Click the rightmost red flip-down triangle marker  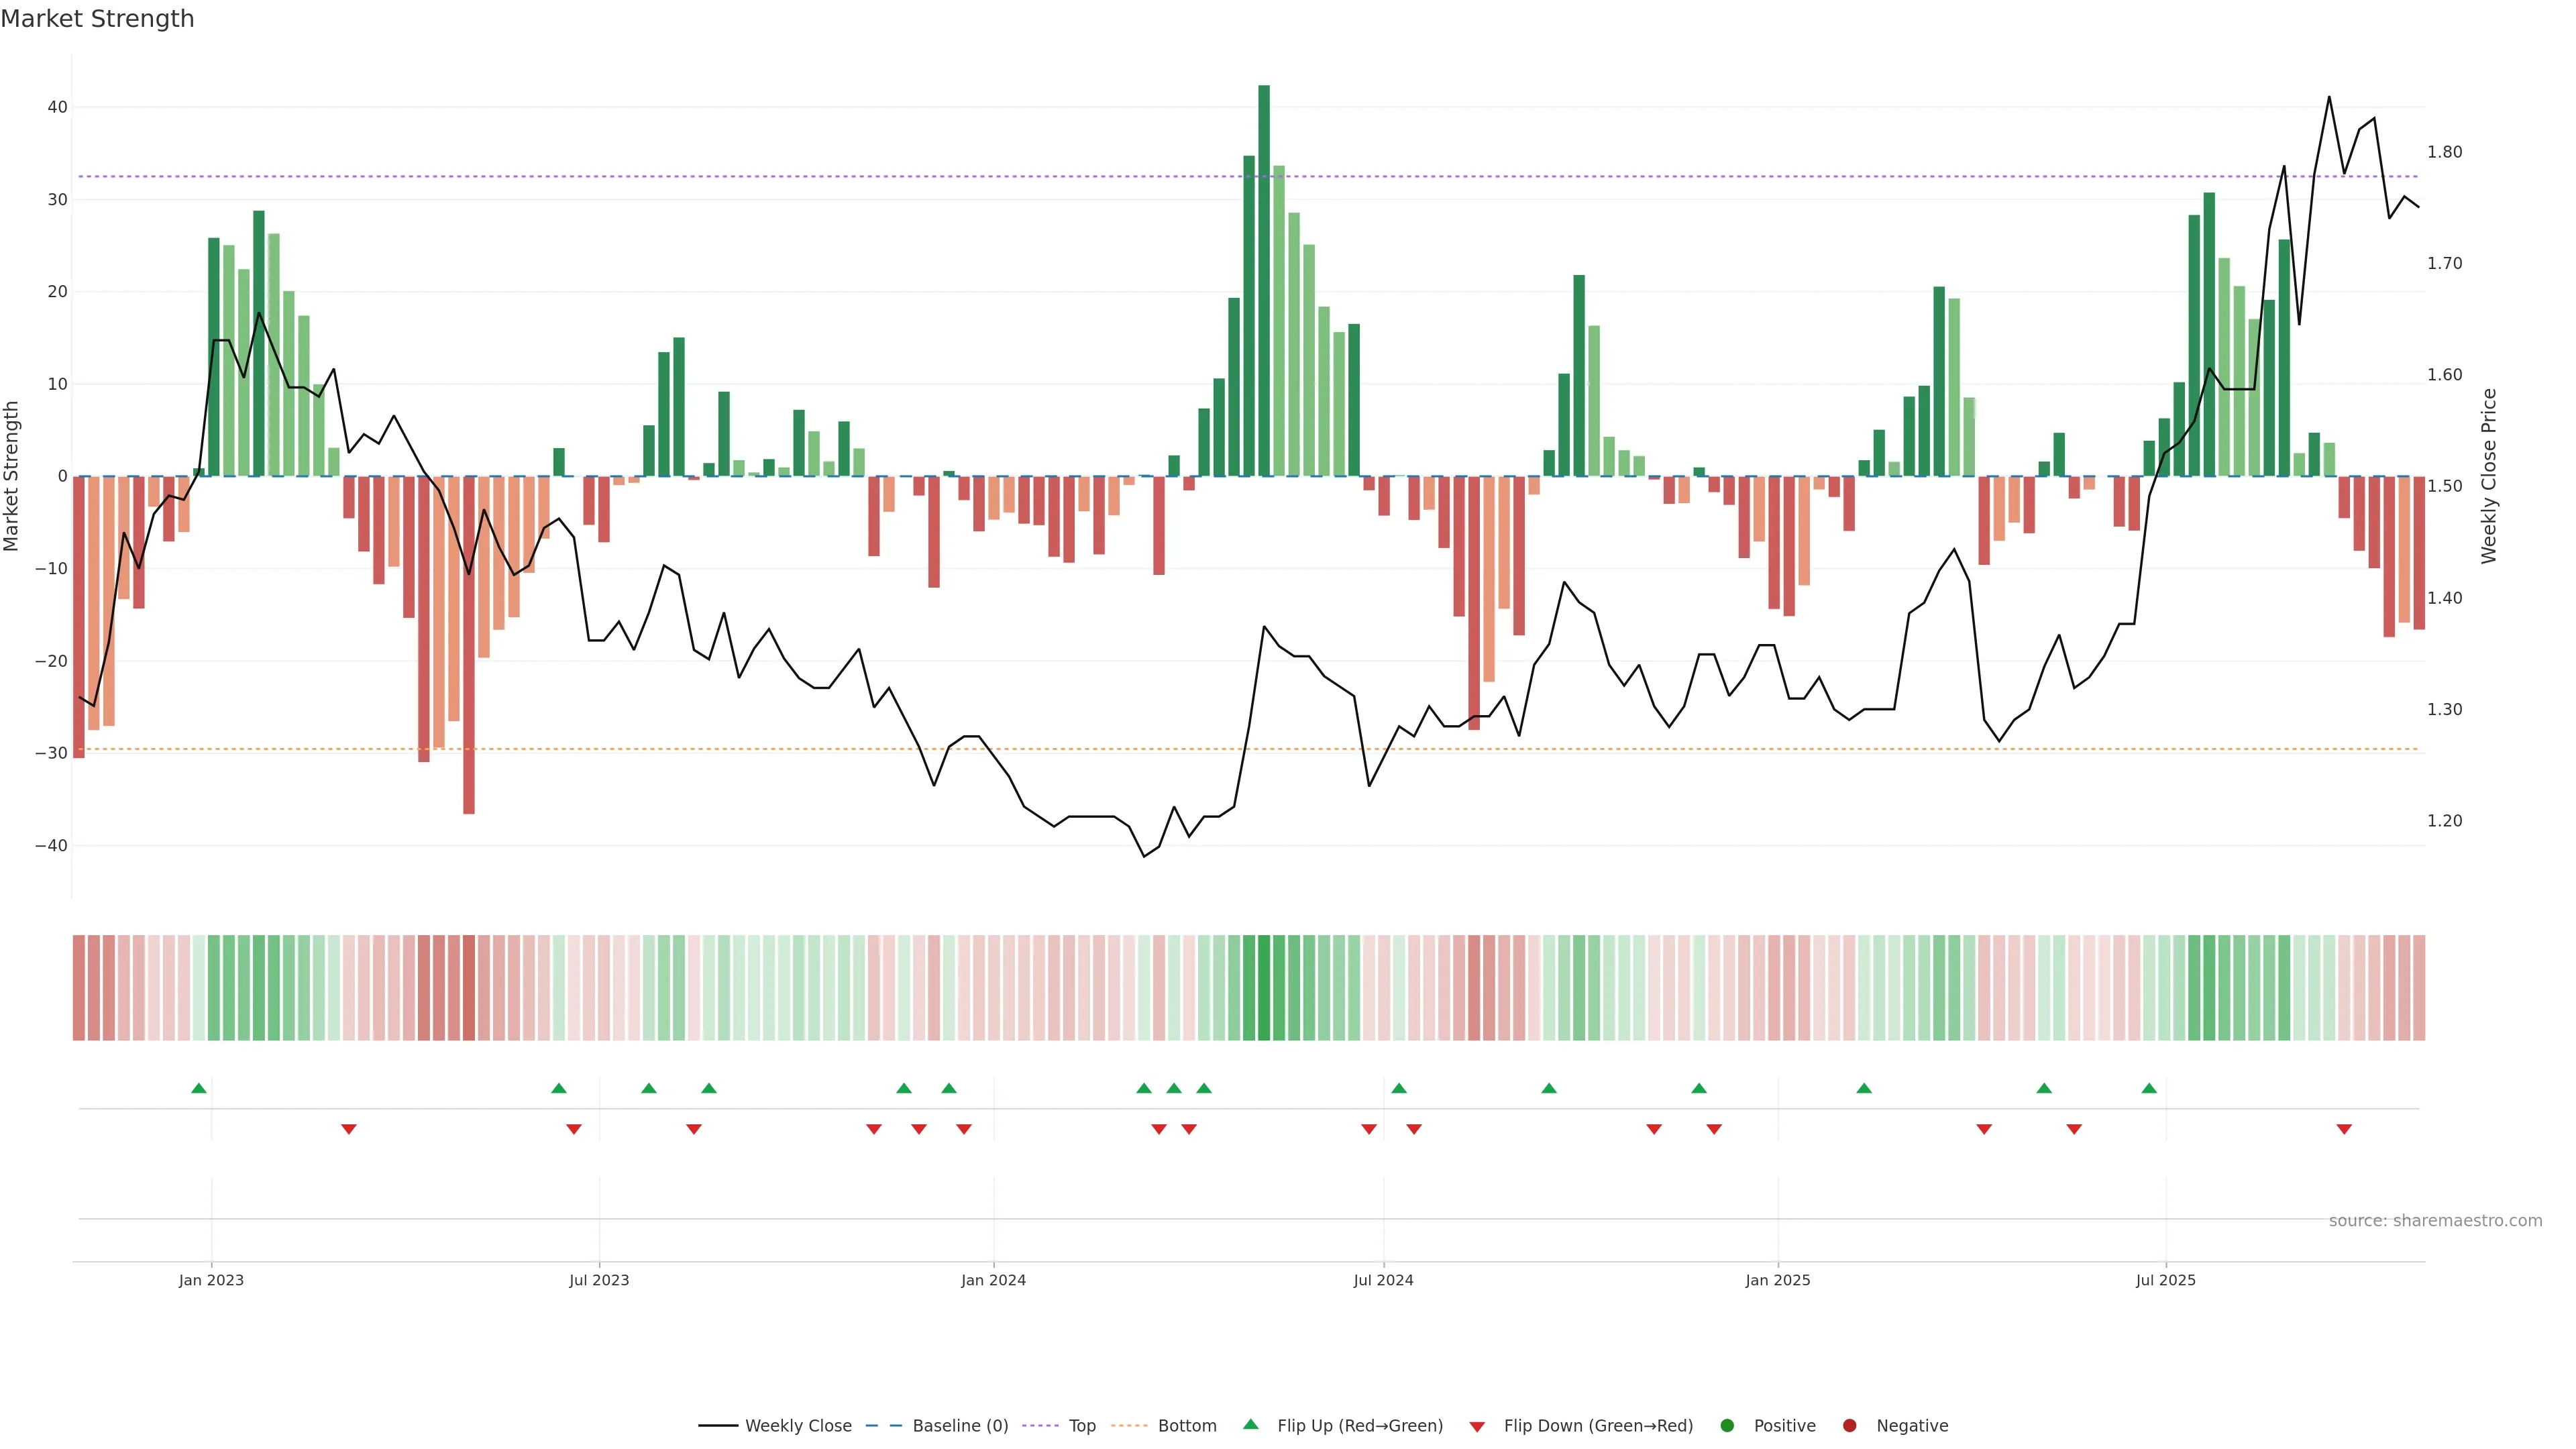pyautogui.click(x=2344, y=1129)
